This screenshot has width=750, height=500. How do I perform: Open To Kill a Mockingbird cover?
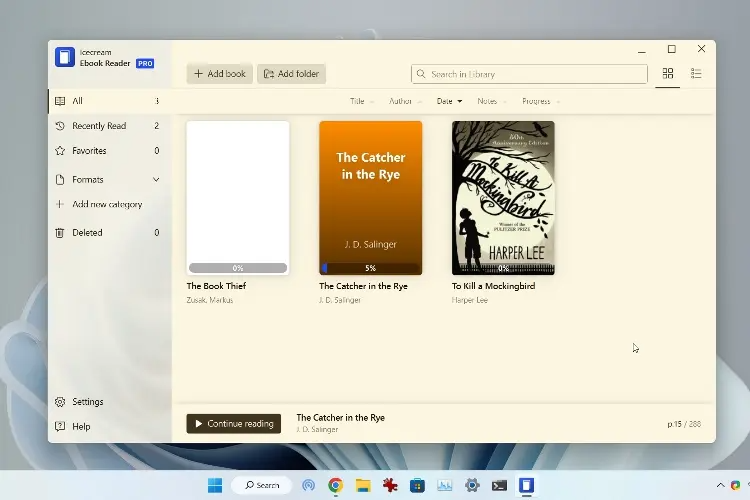[503, 198]
